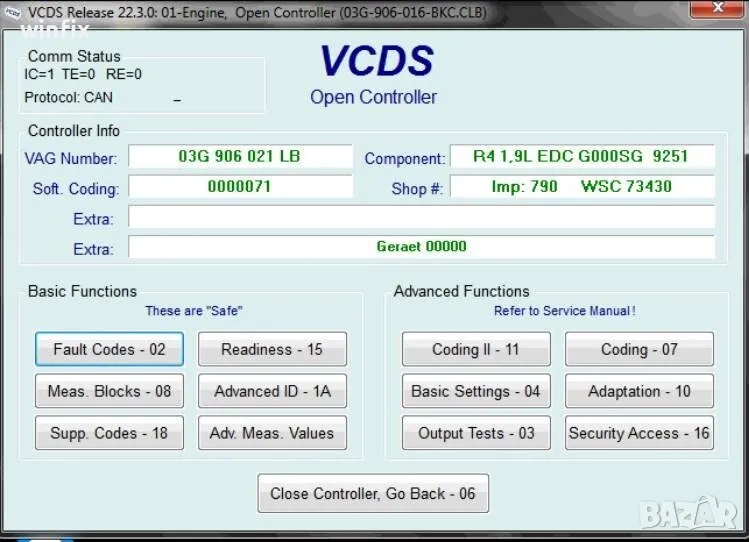The image size is (749, 542).
Task: Open Security Access - 16
Action: coord(639,433)
